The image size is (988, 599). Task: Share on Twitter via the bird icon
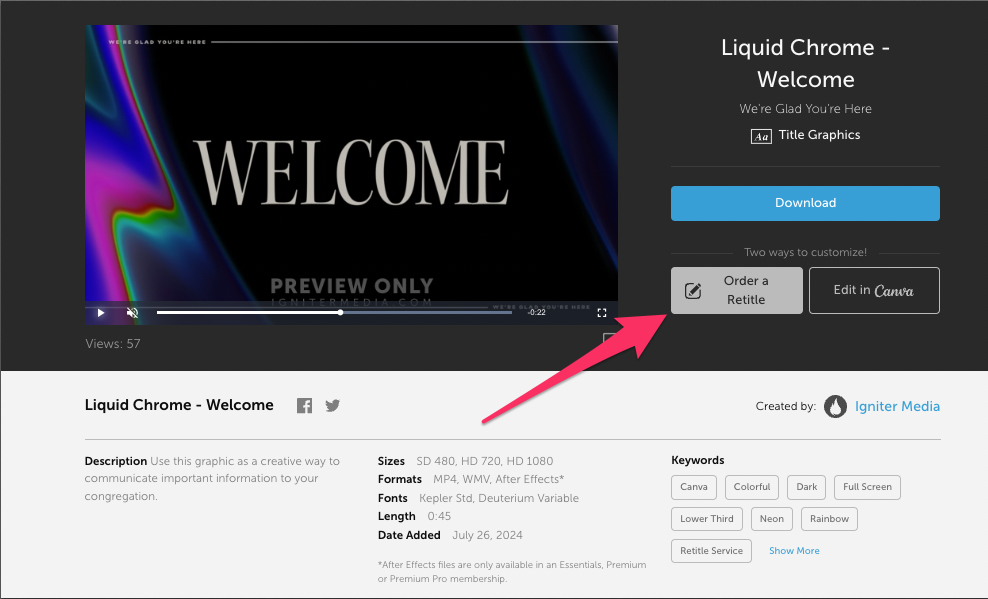(x=333, y=406)
